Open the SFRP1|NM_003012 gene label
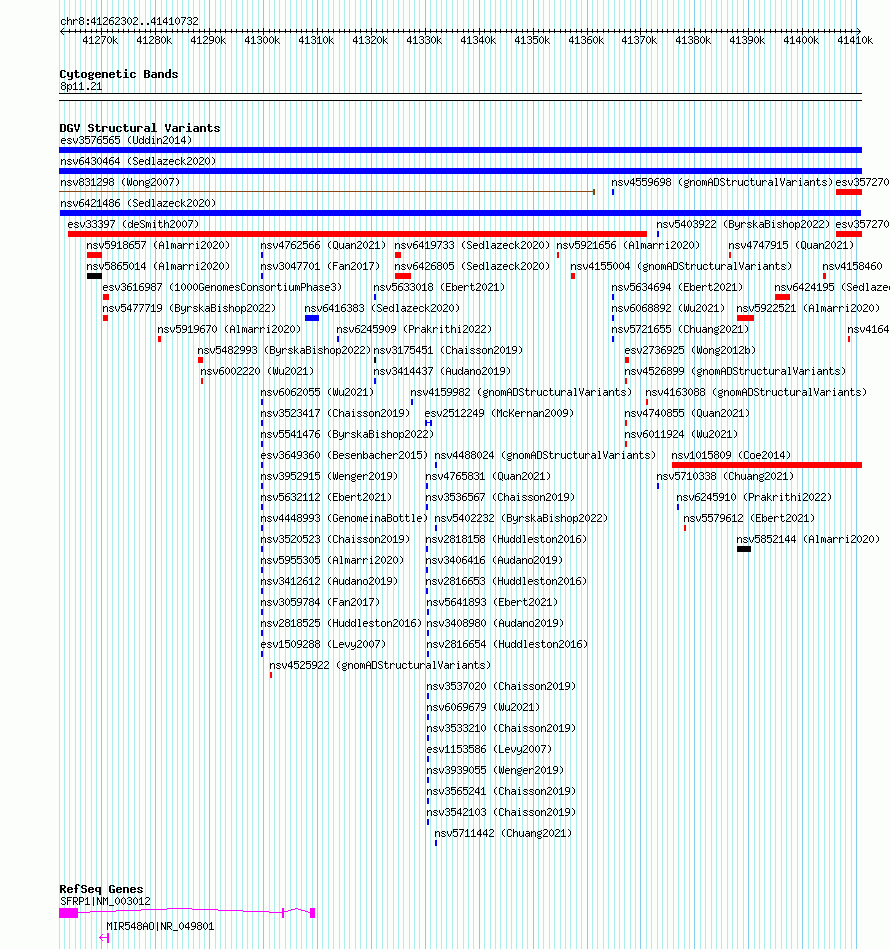This screenshot has height=949, width=890. [x=105, y=902]
